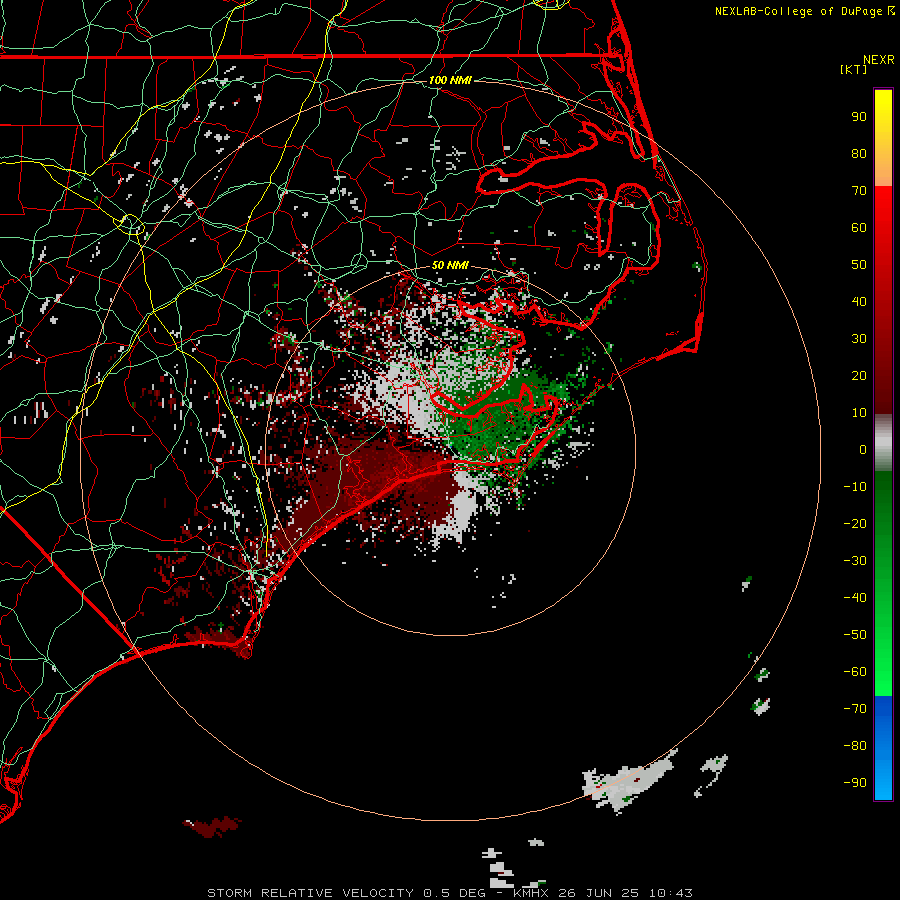Click the KT units label above the color bar
Image resolution: width=900 pixels, height=900 pixels.
(854, 69)
